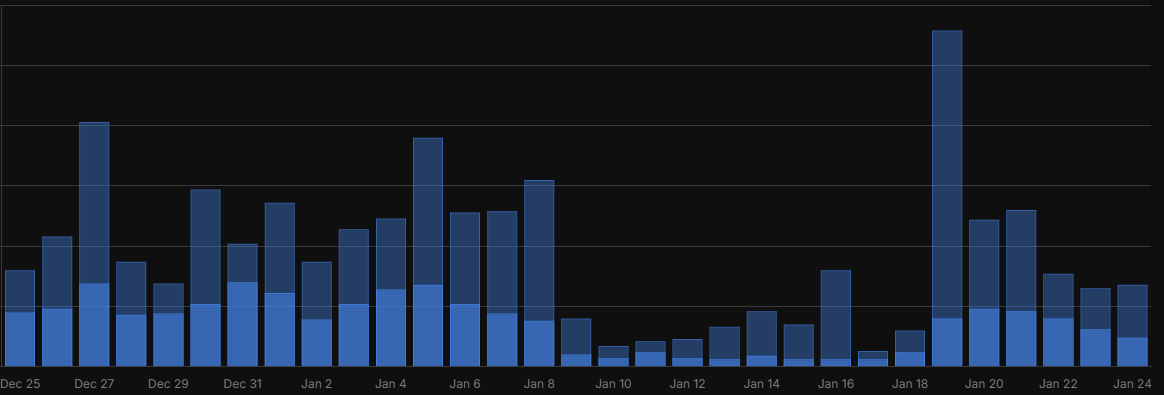The height and width of the screenshot is (395, 1164).
Task: Click the "Jan 8" date label
Action: (539, 384)
